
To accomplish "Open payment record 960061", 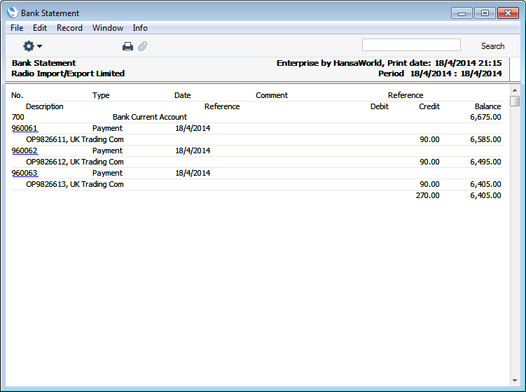I will tap(24, 128).
